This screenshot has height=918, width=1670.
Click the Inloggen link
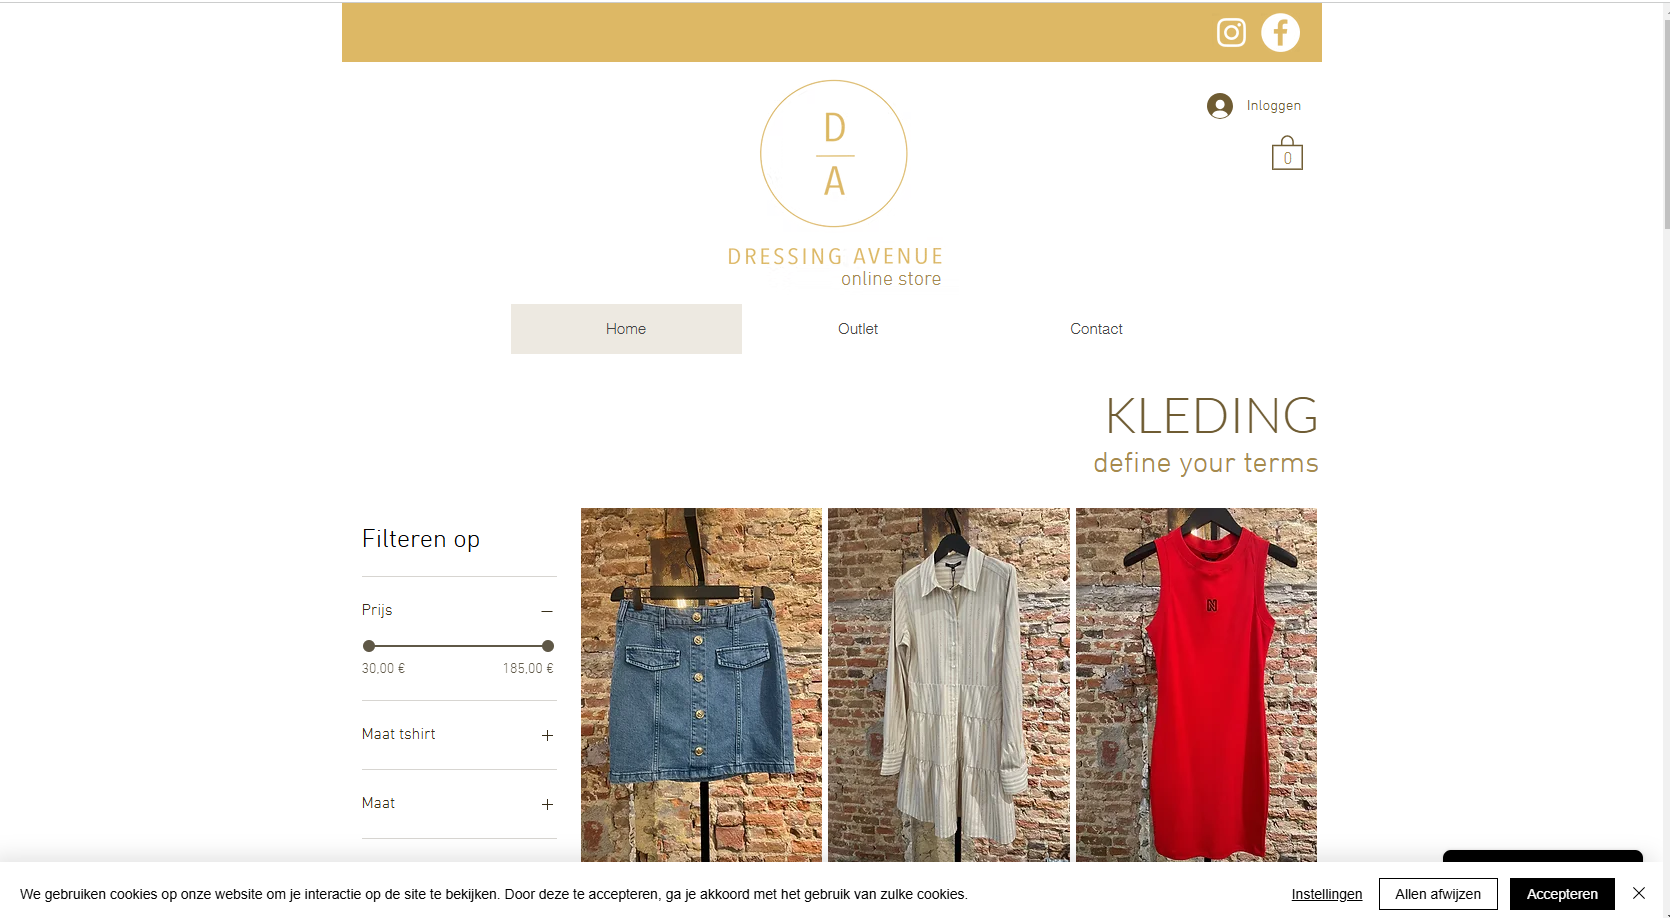(x=1273, y=106)
